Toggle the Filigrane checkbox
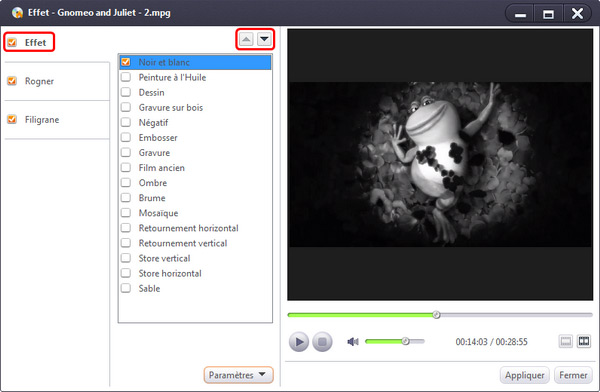 click(x=12, y=119)
